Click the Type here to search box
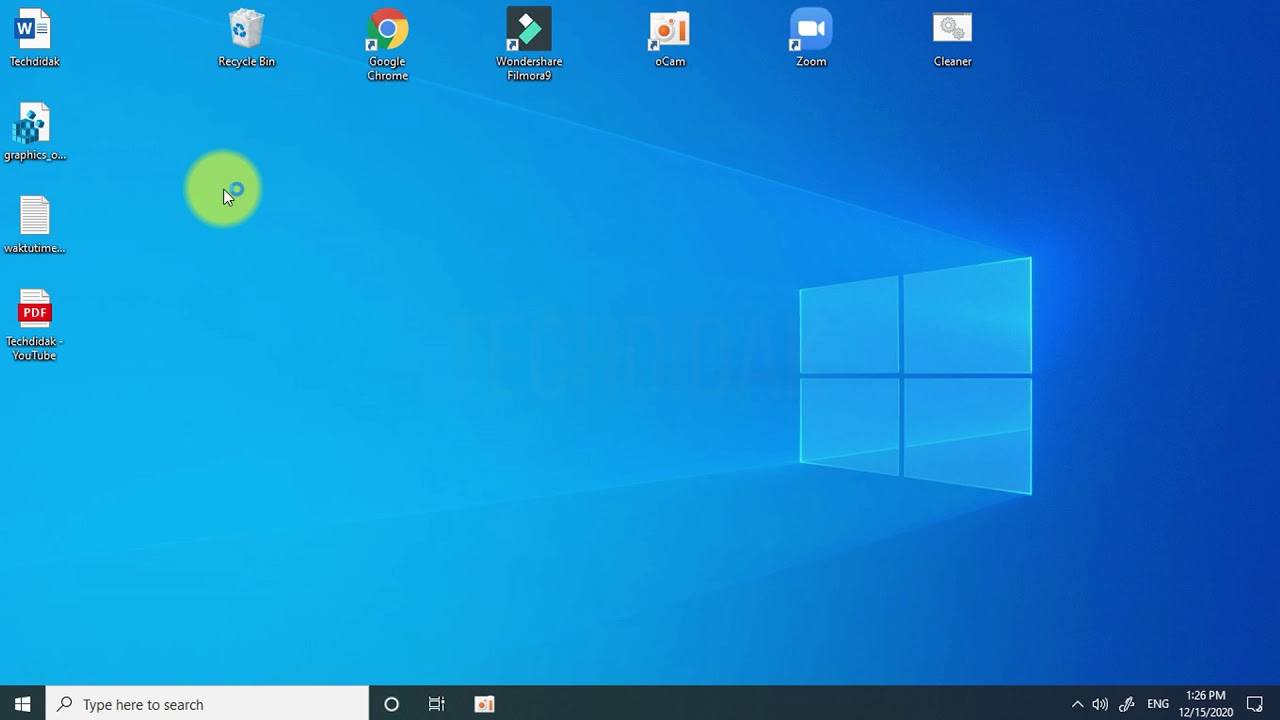Screen dimensions: 1280x720 (x=207, y=704)
